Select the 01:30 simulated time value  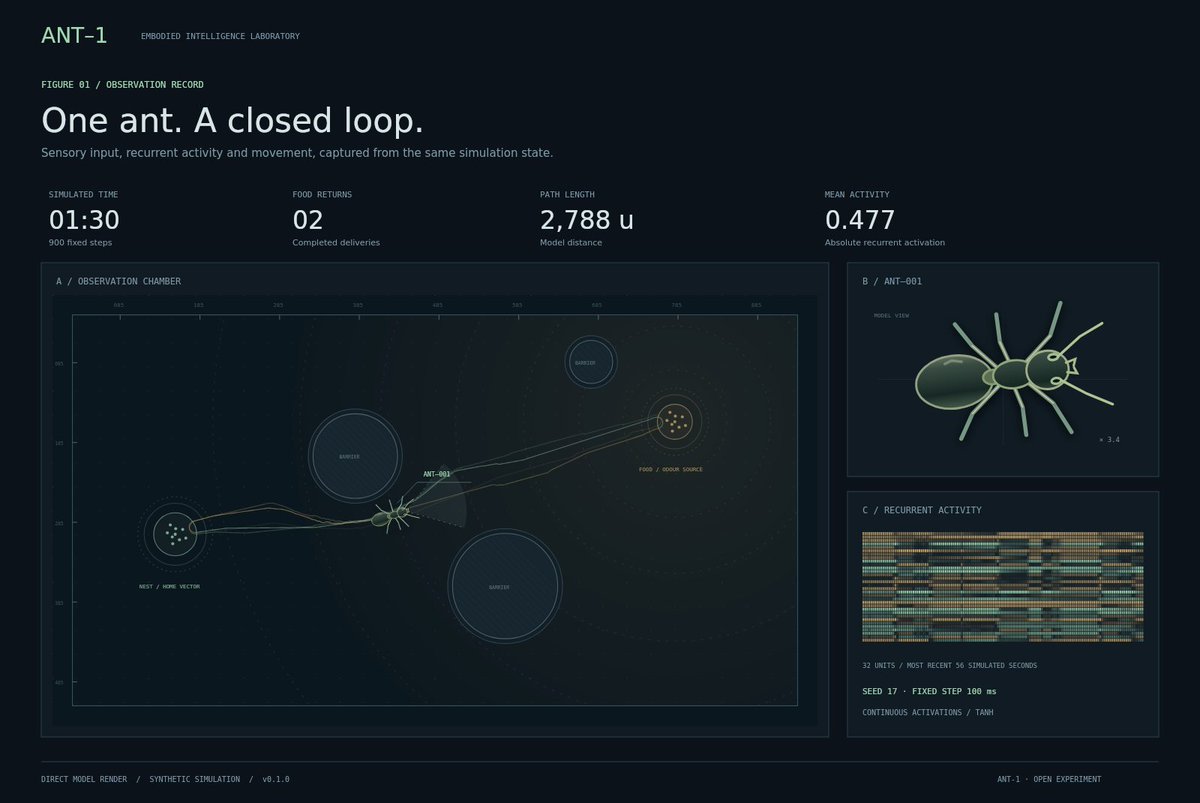pos(84,220)
